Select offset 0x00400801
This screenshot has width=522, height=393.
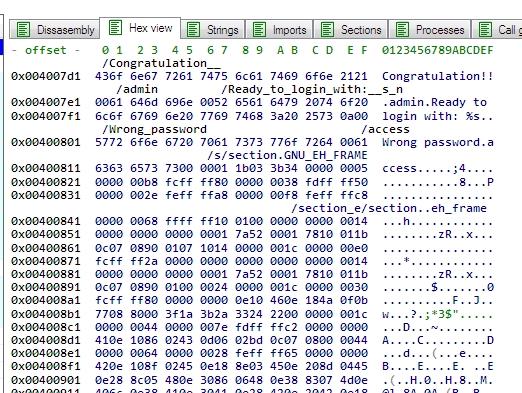[46, 142]
